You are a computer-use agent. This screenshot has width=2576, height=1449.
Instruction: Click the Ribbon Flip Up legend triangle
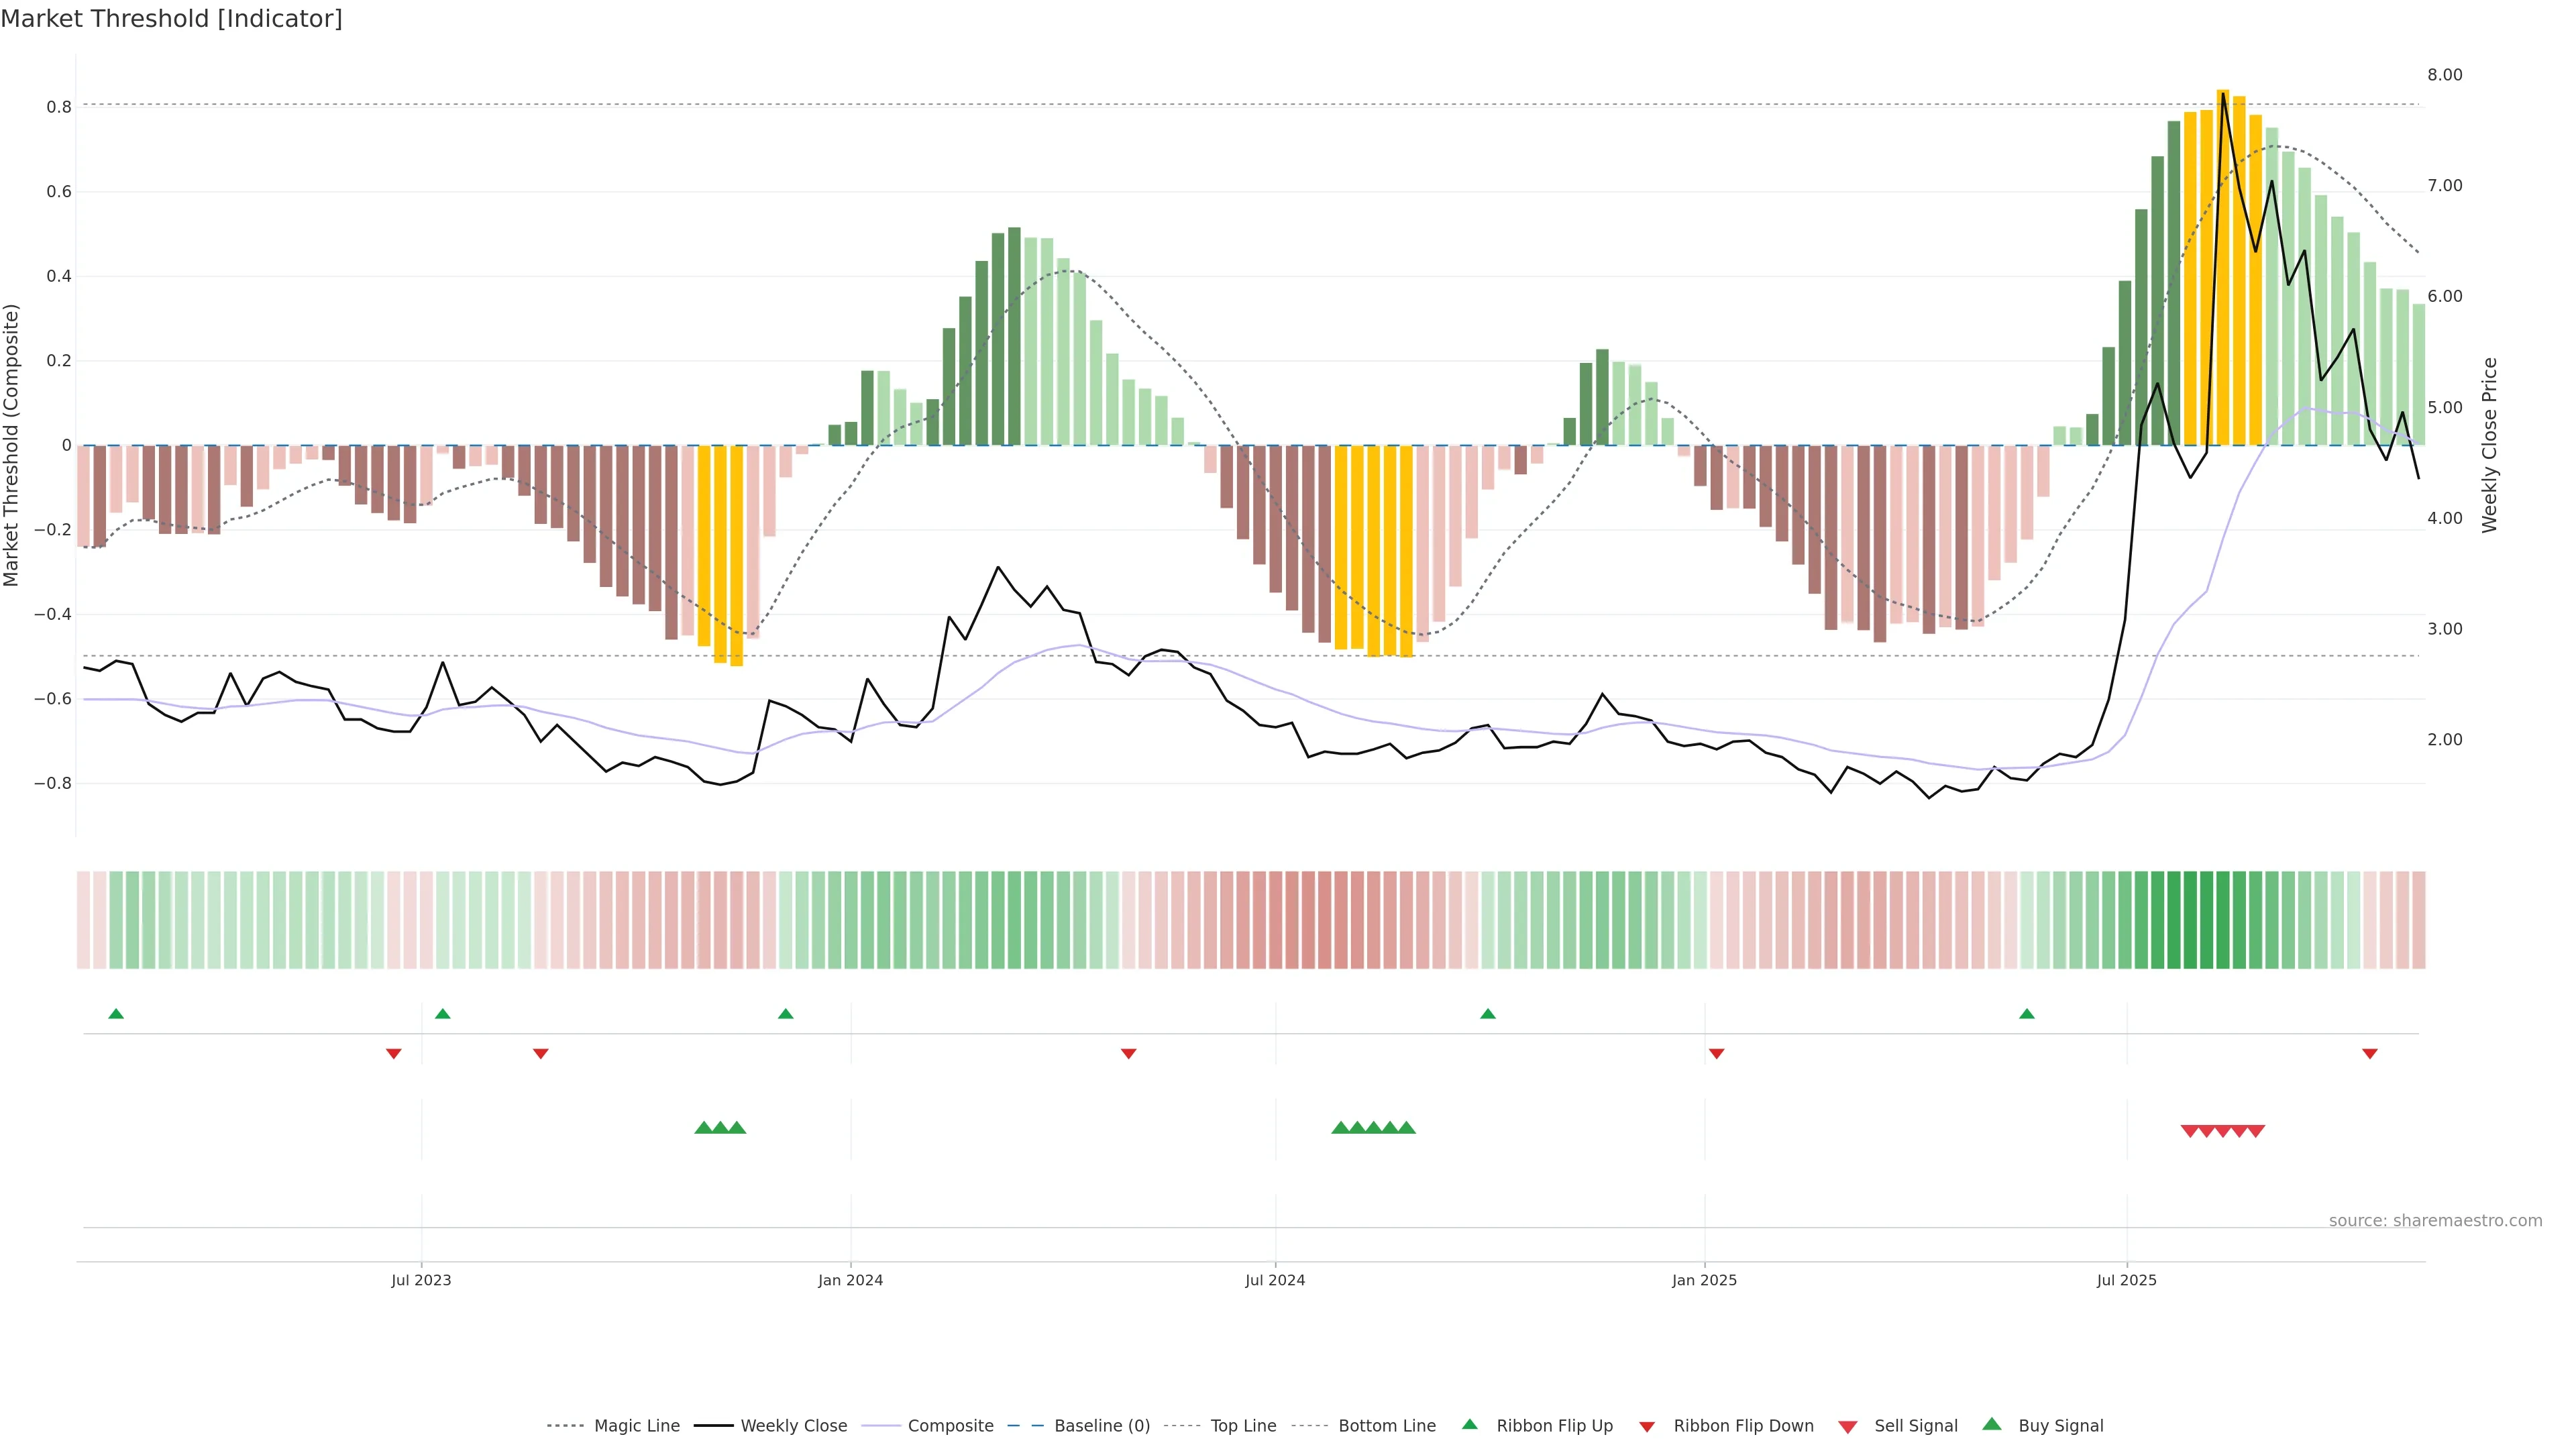[1469, 1424]
